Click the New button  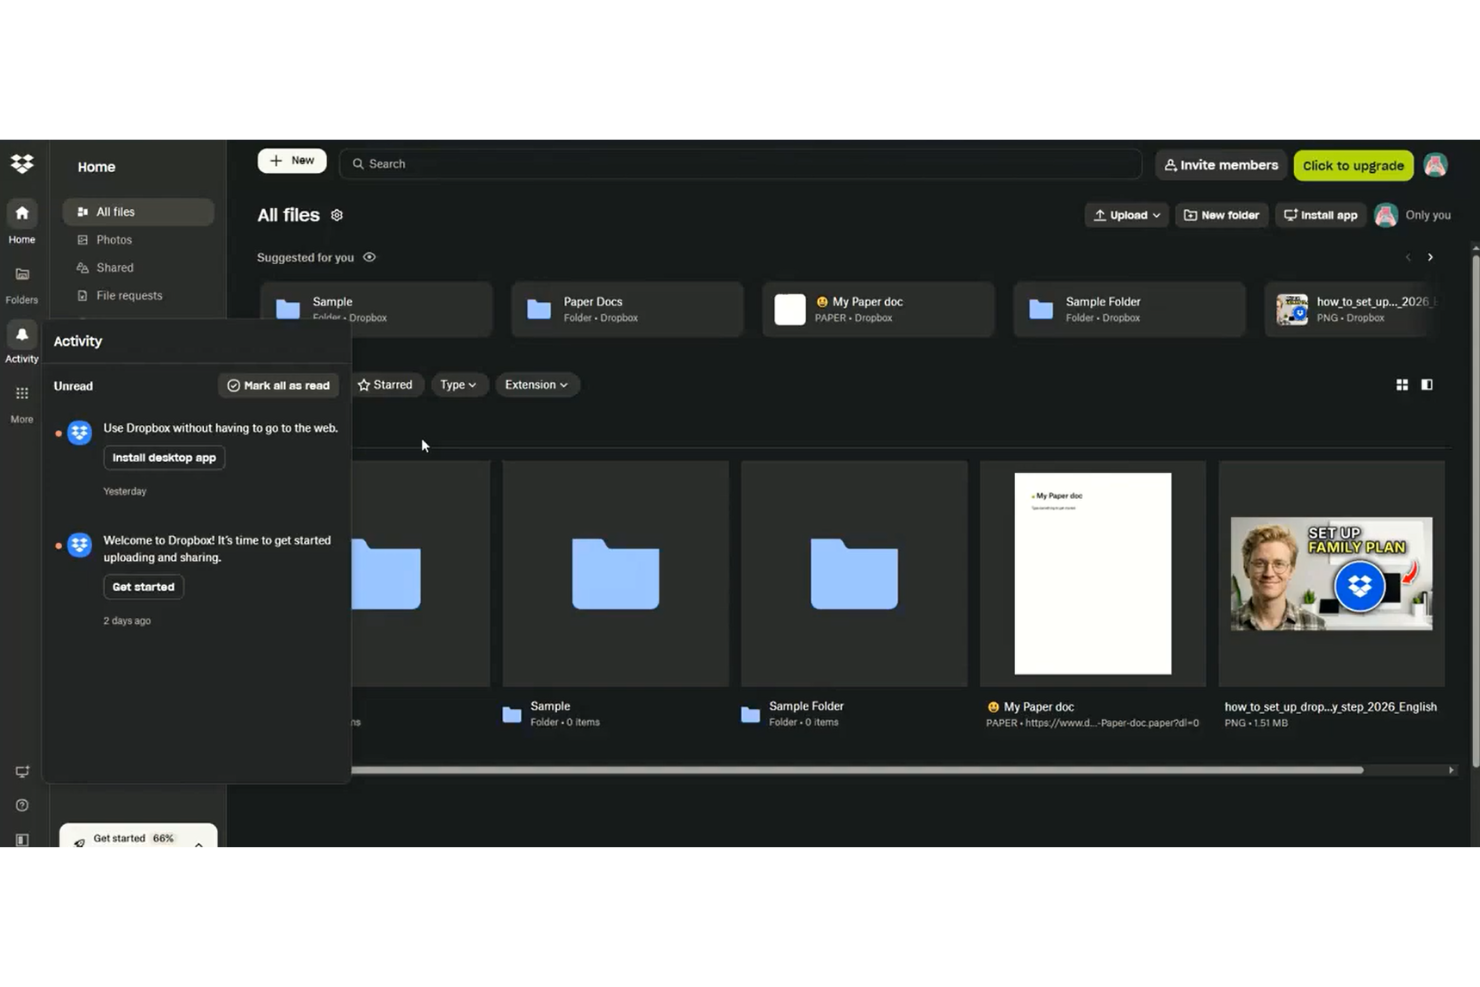pyautogui.click(x=292, y=161)
